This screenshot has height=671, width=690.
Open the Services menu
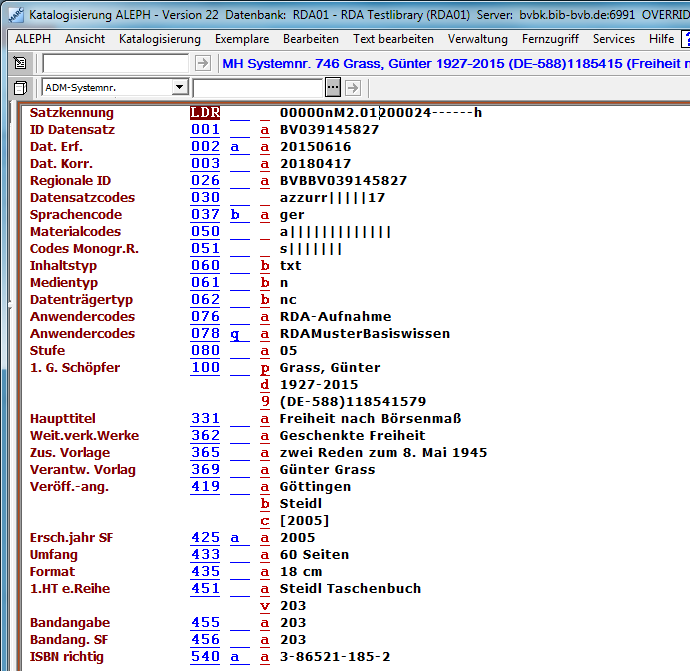613,39
